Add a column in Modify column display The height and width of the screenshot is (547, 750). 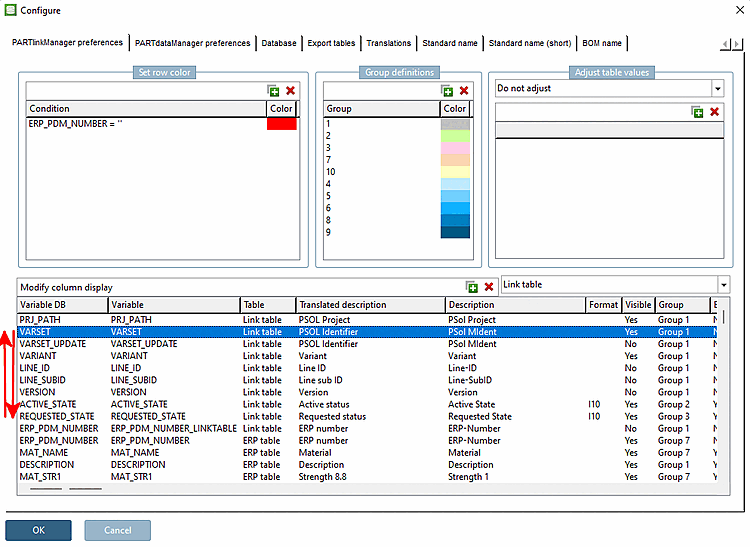click(x=472, y=287)
